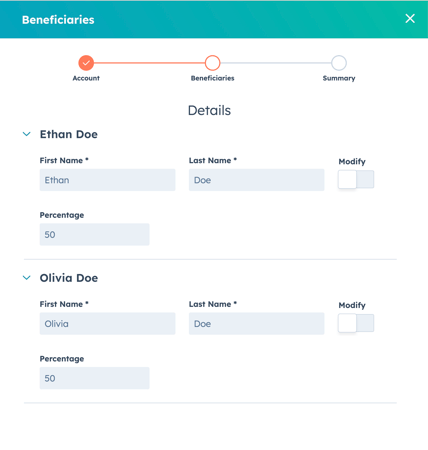Open the Account step label
The width and height of the screenshot is (428, 450).
[x=86, y=78]
